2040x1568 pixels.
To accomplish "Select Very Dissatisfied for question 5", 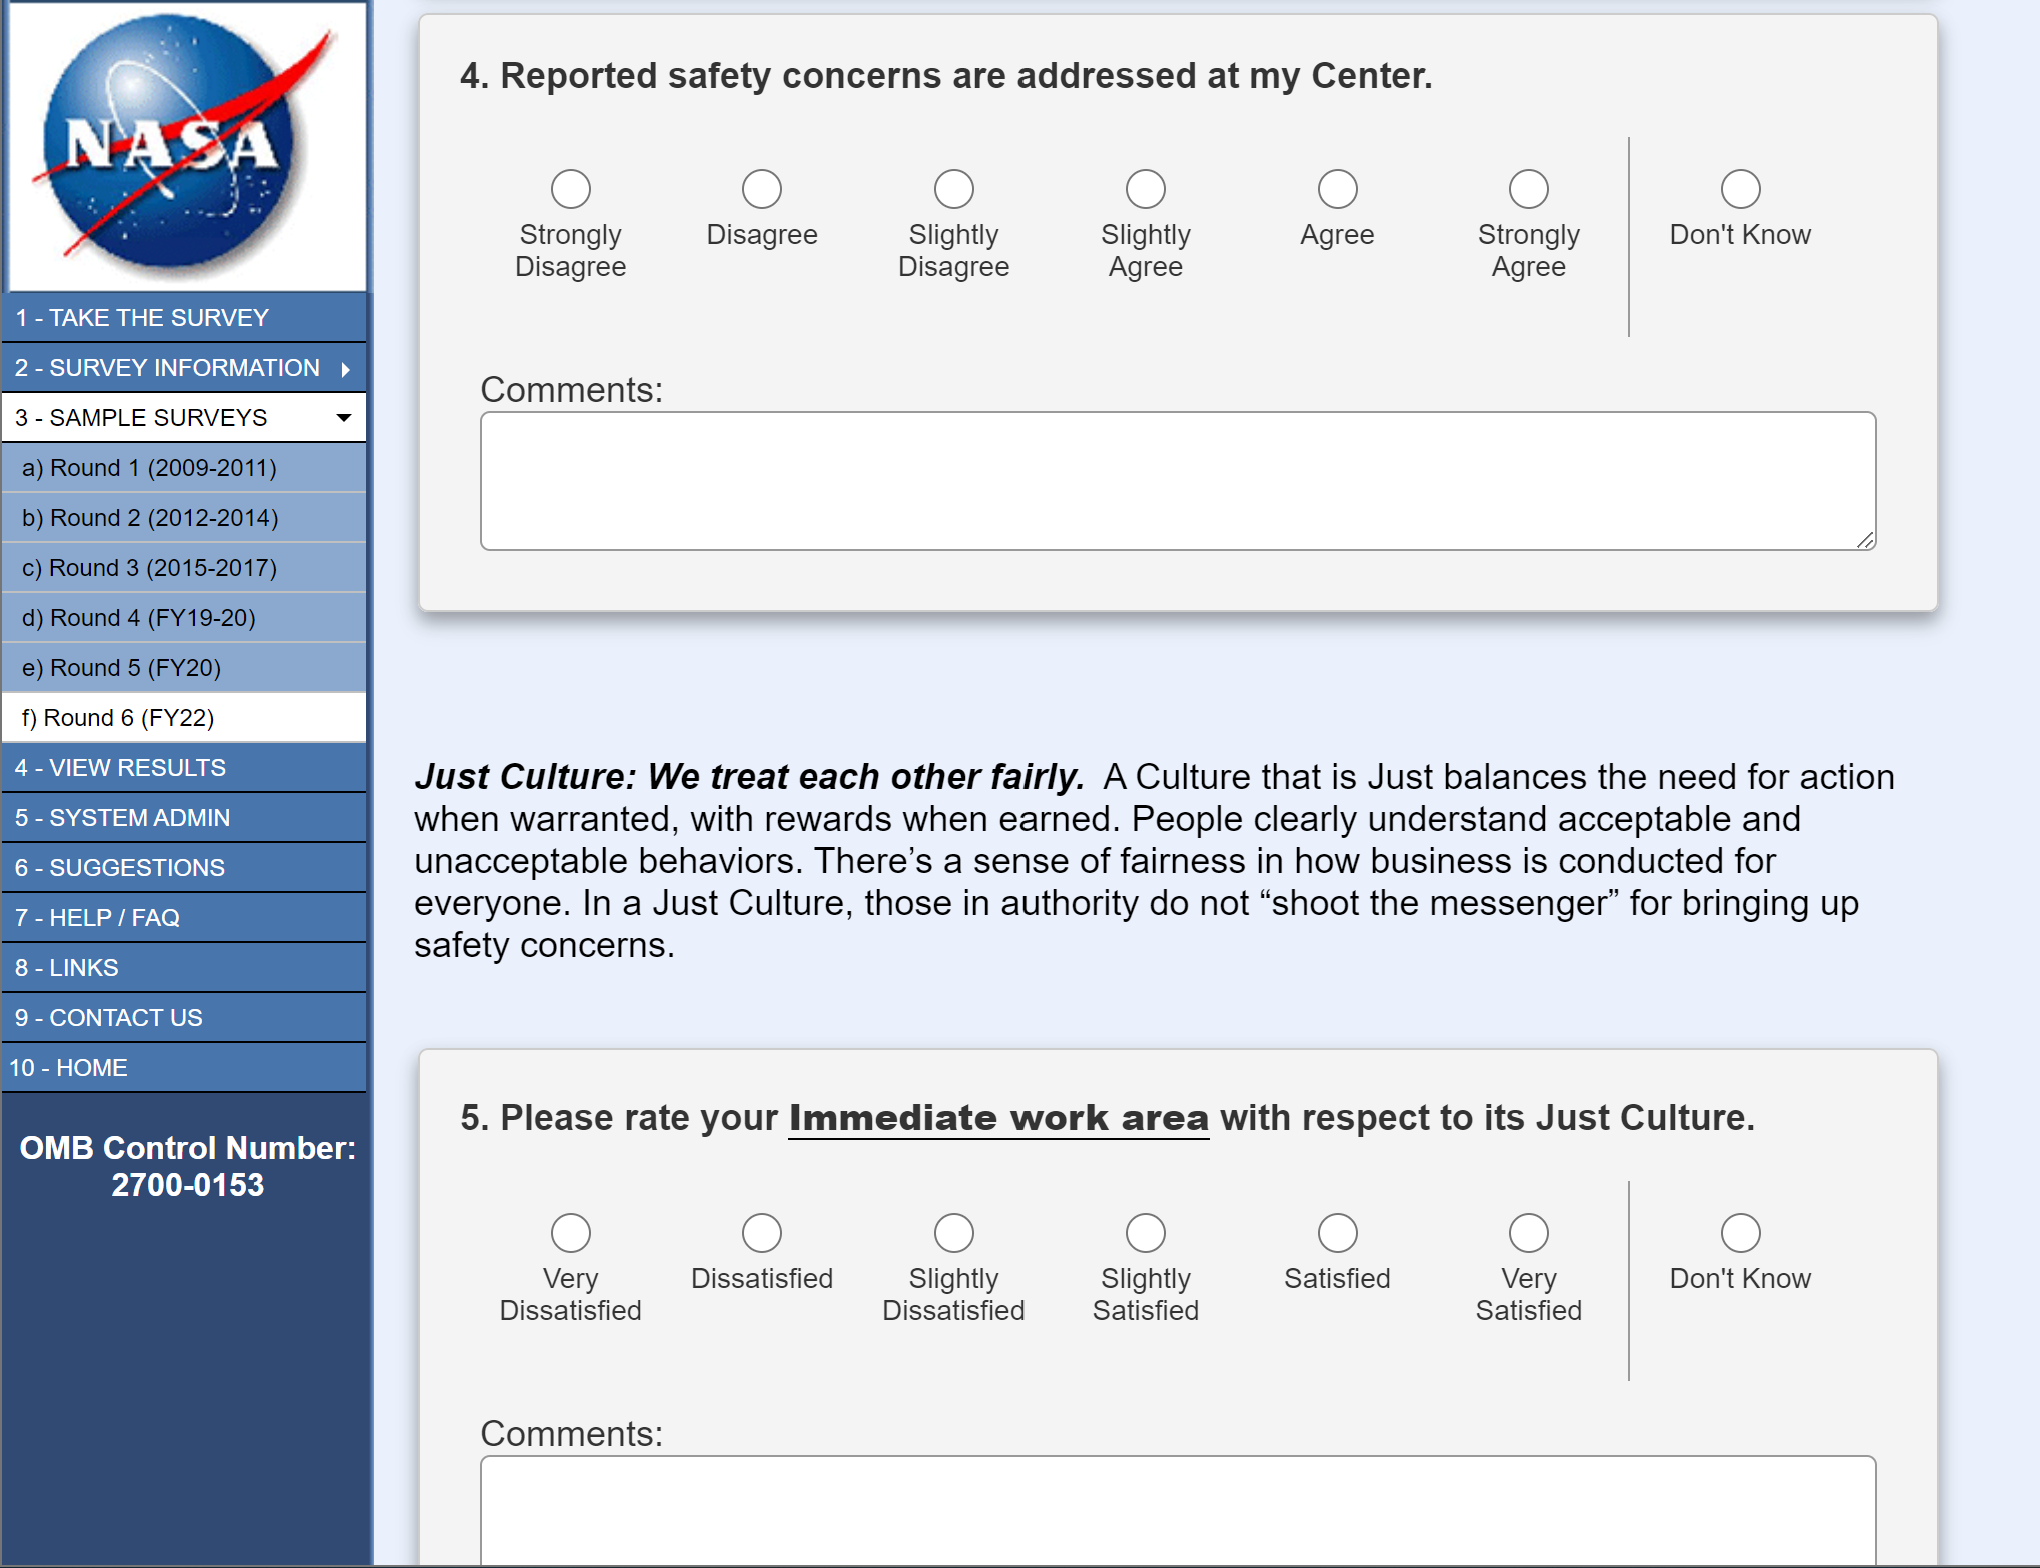I will tap(571, 1233).
